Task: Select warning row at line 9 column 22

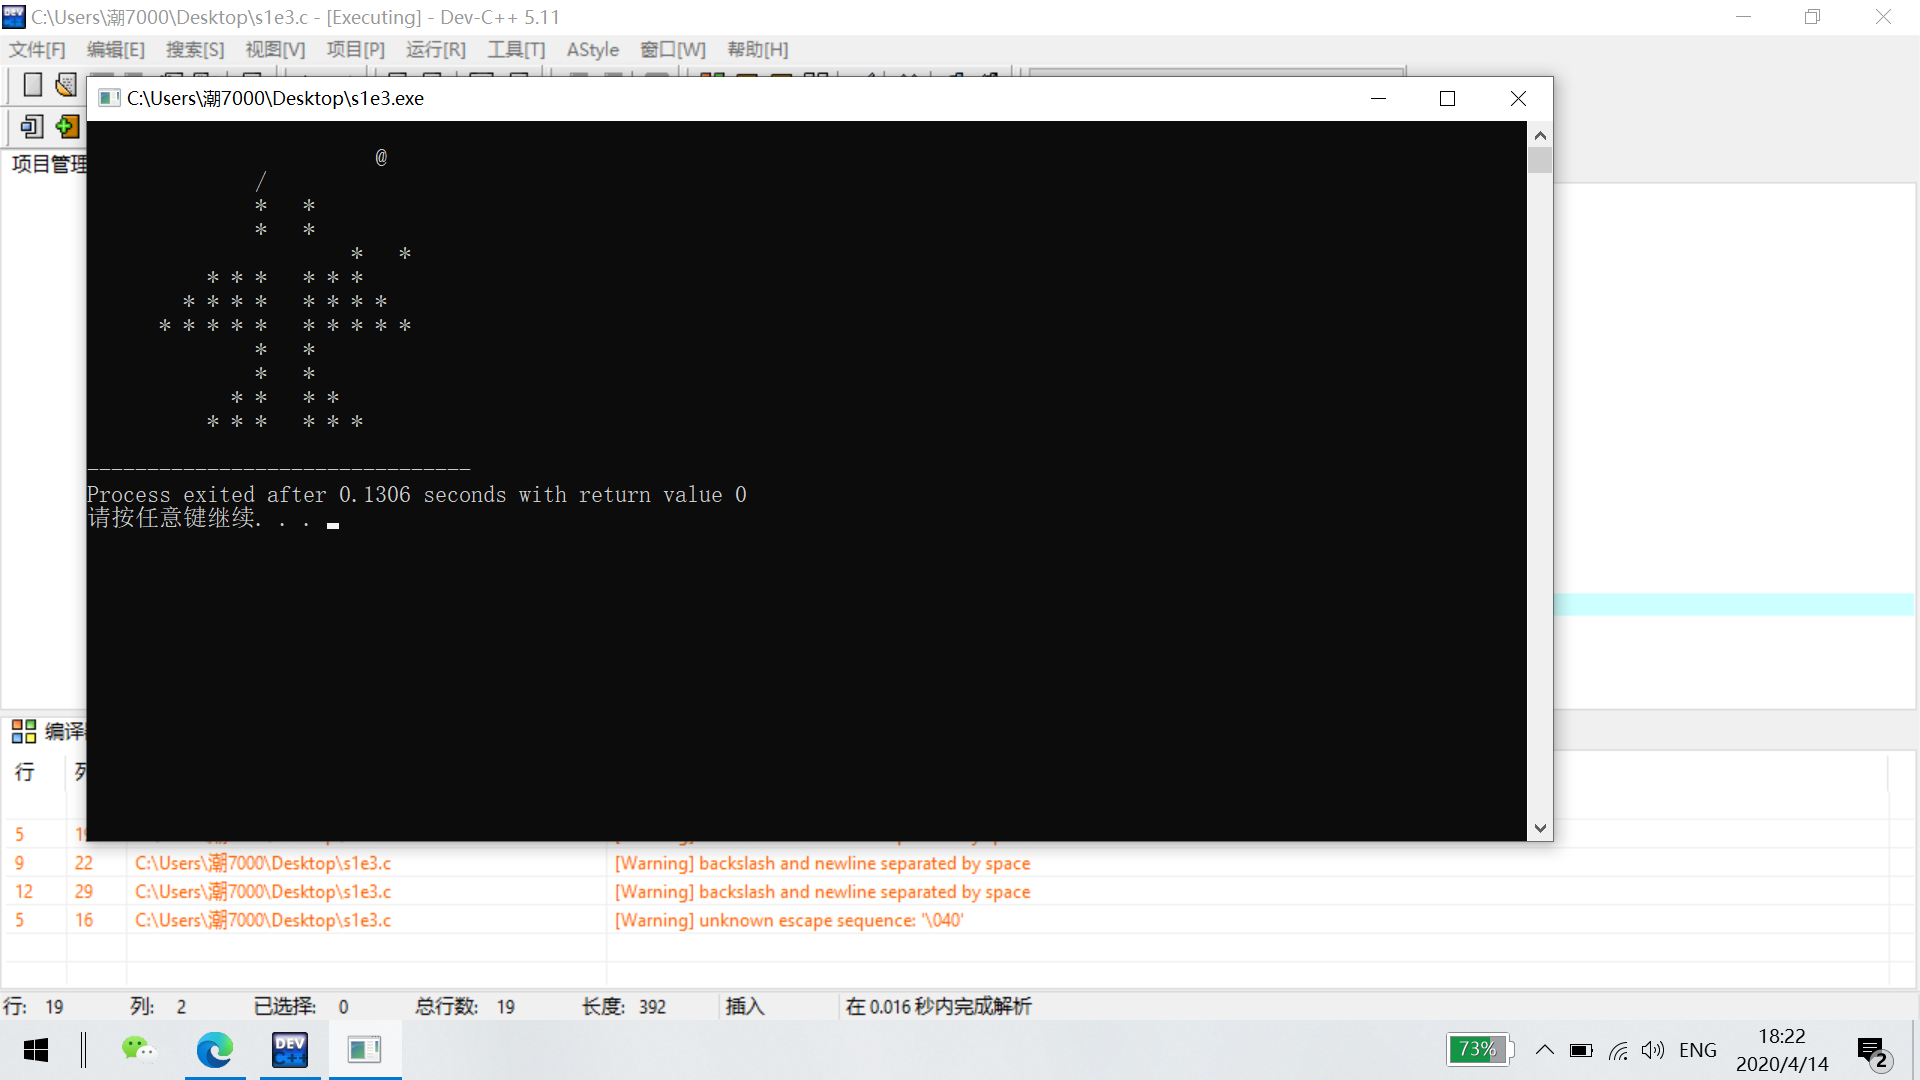Action: coord(945,863)
